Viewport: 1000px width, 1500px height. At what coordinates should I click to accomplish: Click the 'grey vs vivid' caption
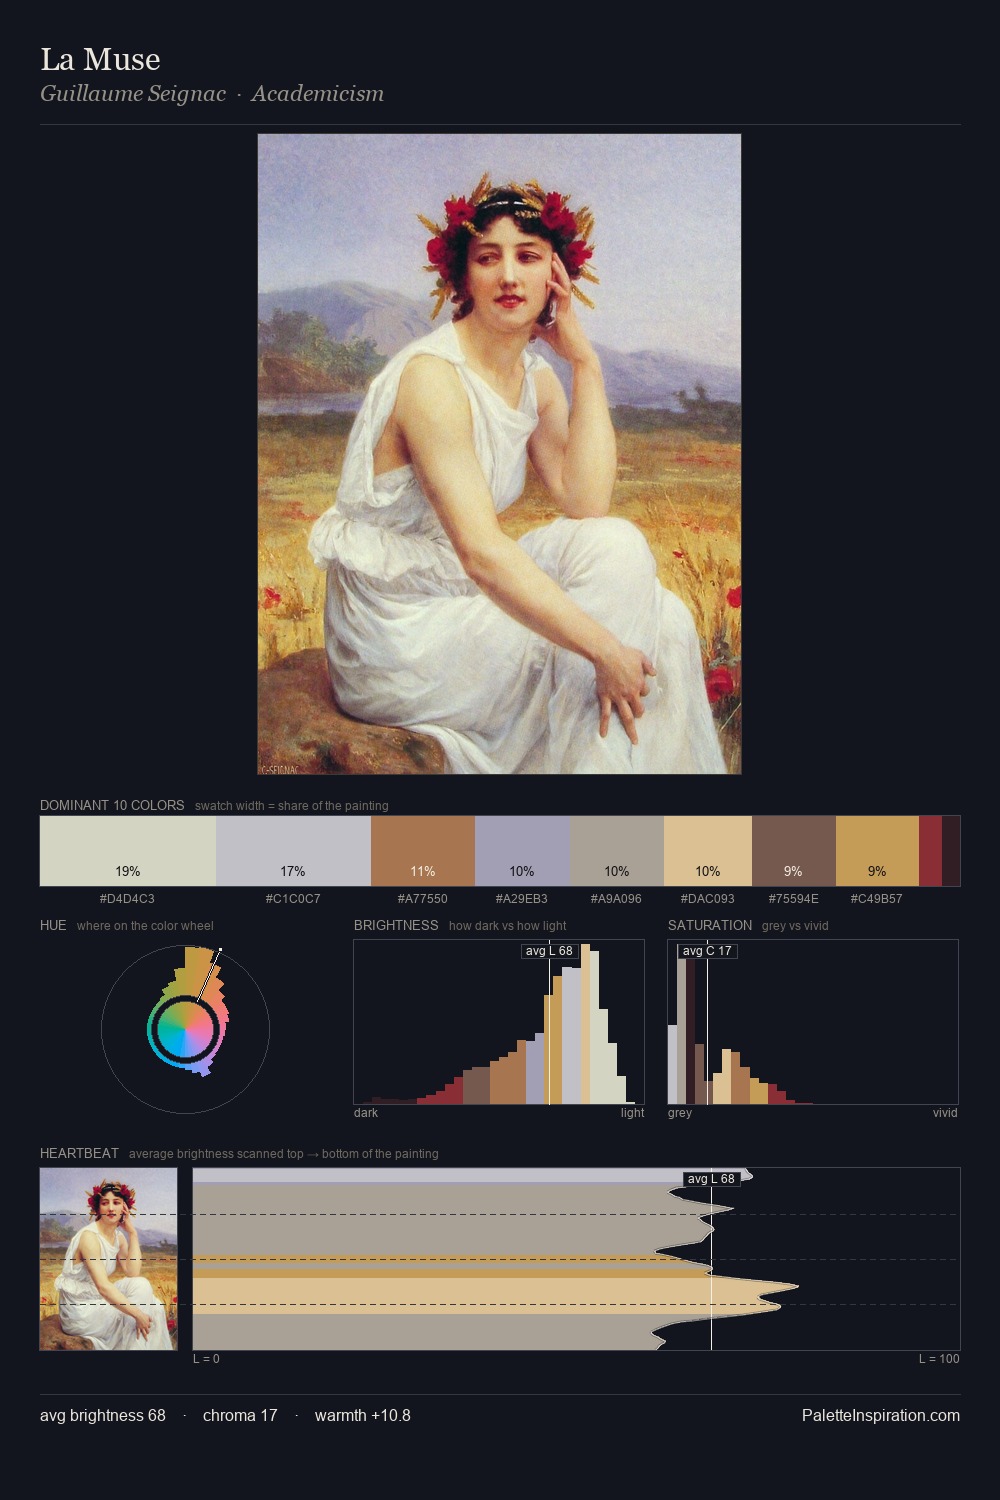pyautogui.click(x=795, y=925)
